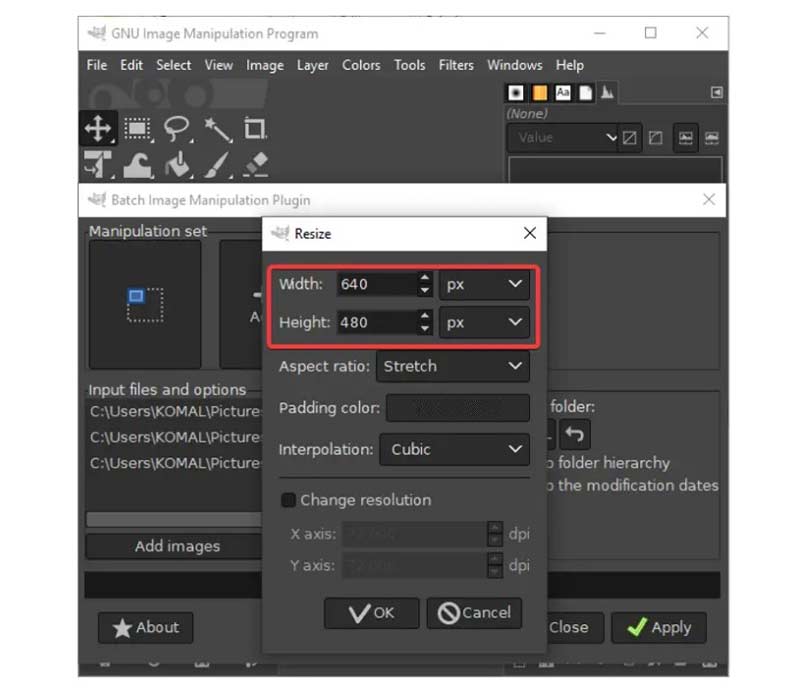Open the Fonts dock tab icon

coord(563,93)
